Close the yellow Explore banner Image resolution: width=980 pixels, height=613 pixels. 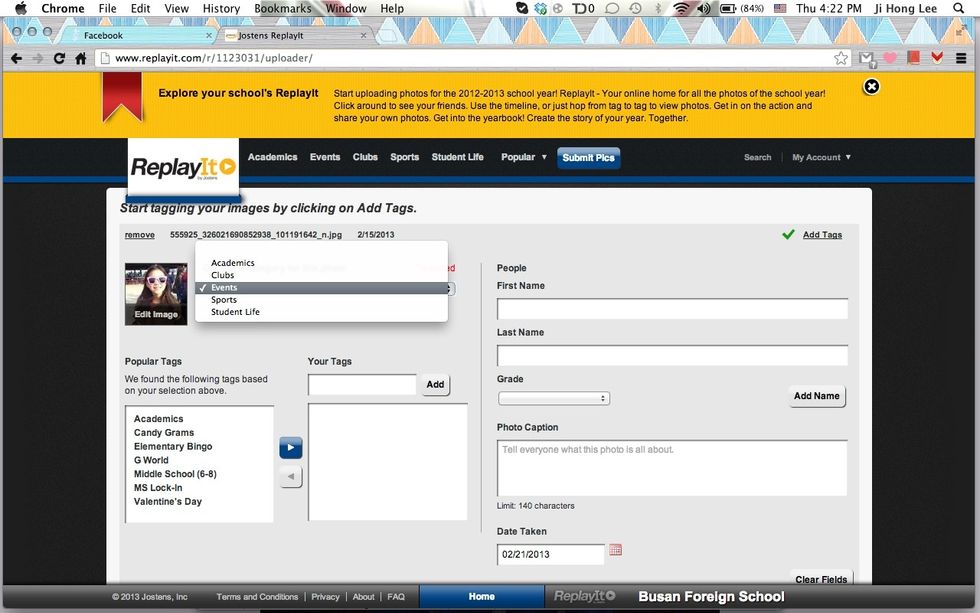871,87
